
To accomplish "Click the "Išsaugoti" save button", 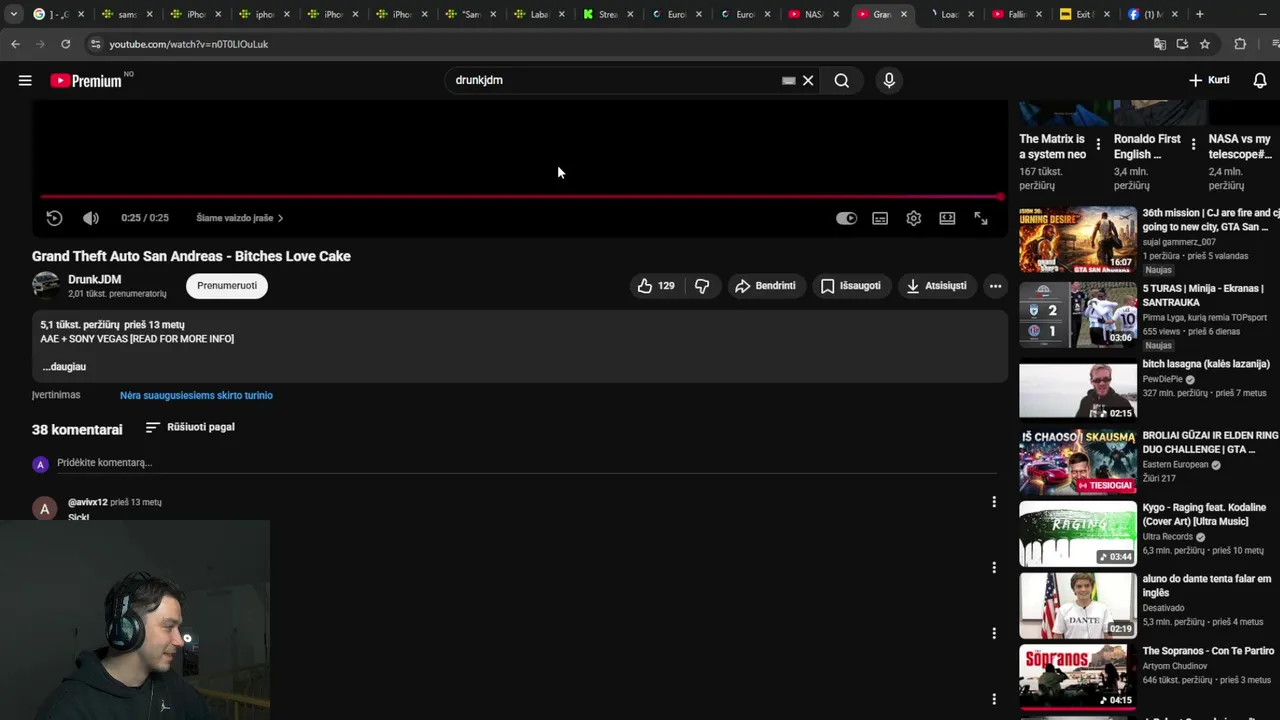I will (x=851, y=286).
